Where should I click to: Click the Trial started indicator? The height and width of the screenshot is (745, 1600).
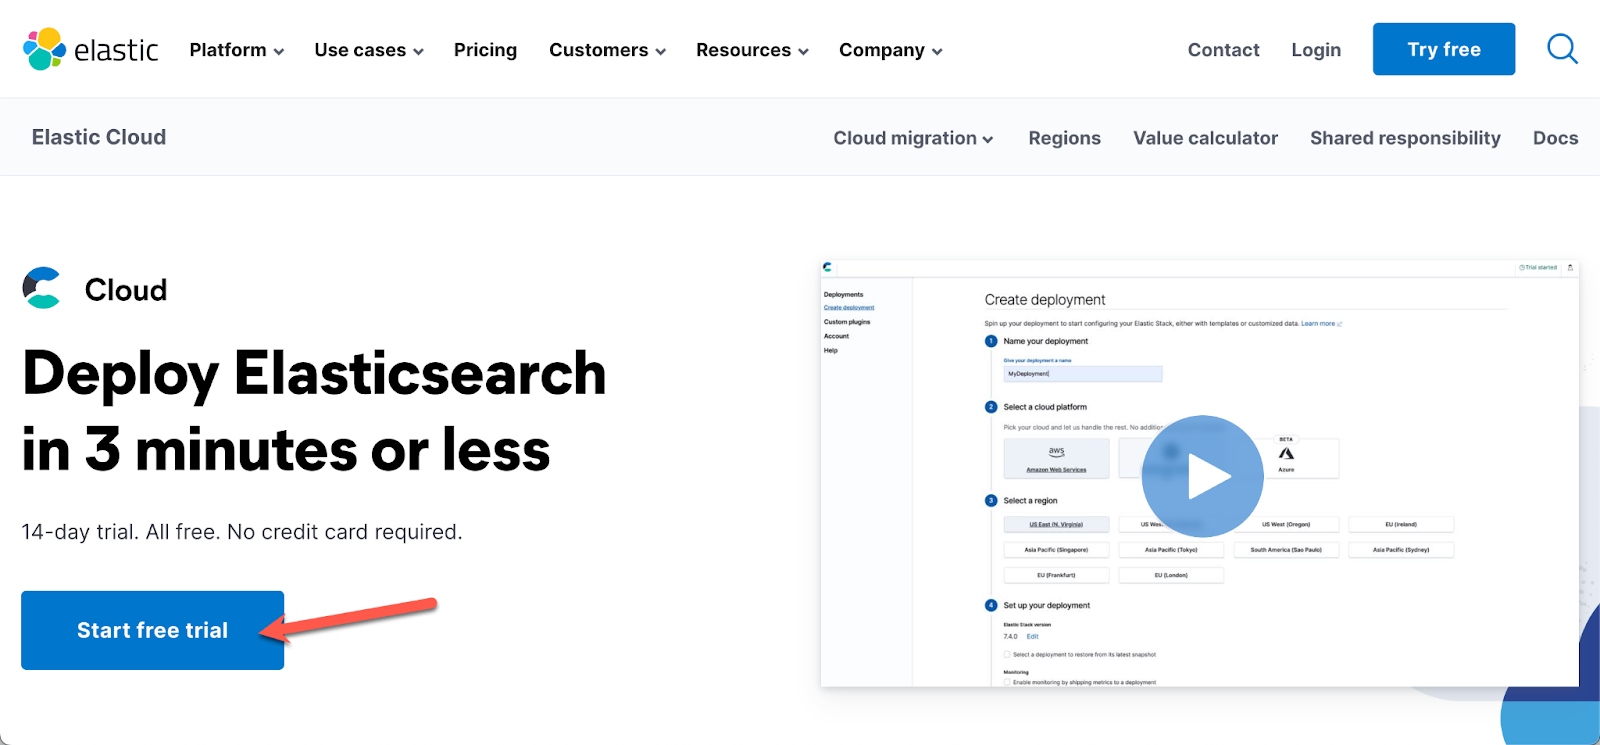(x=1538, y=267)
